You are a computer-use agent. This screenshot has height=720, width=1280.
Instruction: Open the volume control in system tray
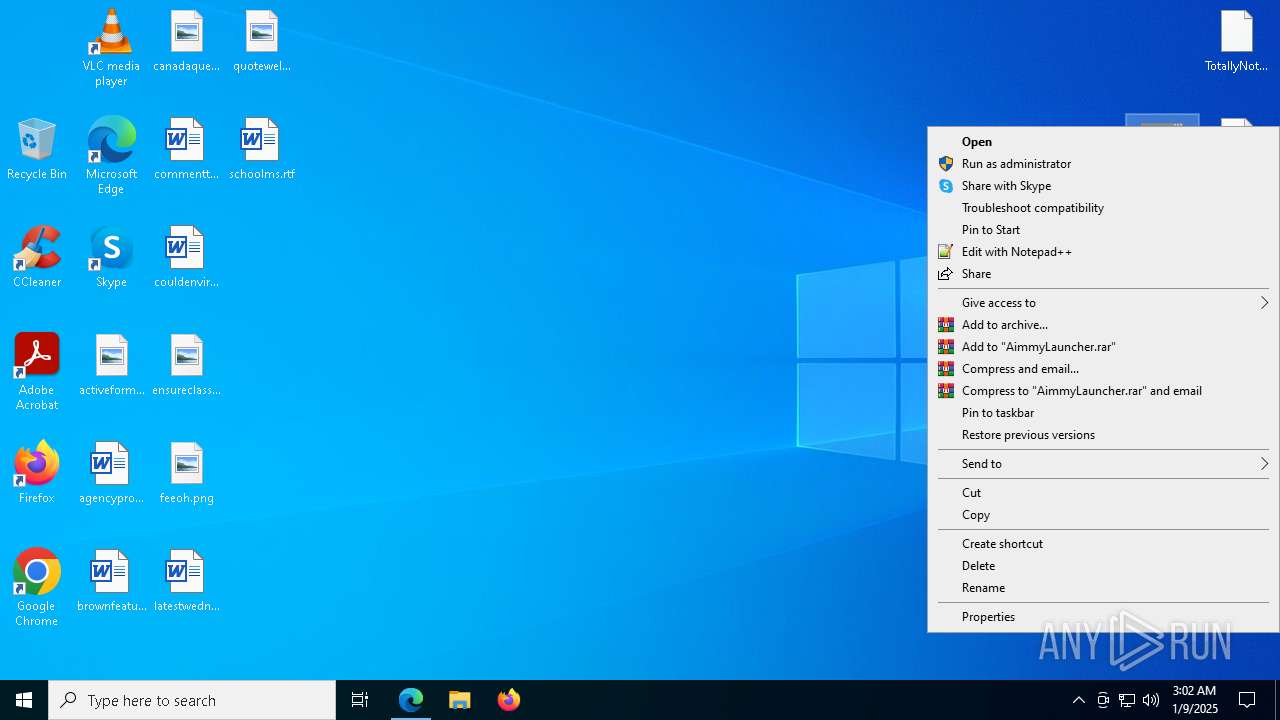pyautogui.click(x=1151, y=700)
